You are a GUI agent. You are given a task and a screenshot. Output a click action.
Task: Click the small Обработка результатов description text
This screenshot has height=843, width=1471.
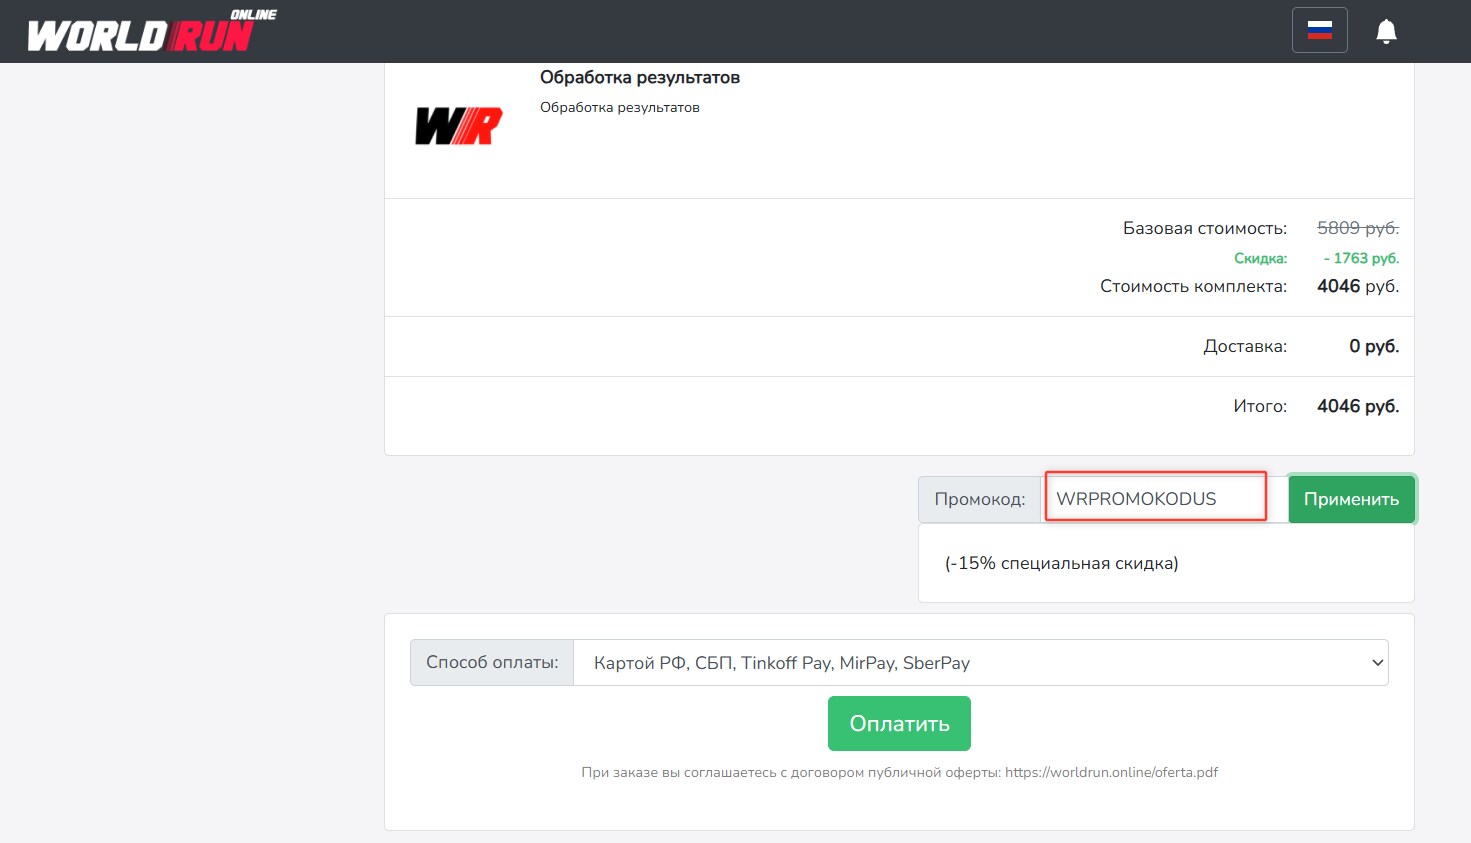[x=620, y=107]
